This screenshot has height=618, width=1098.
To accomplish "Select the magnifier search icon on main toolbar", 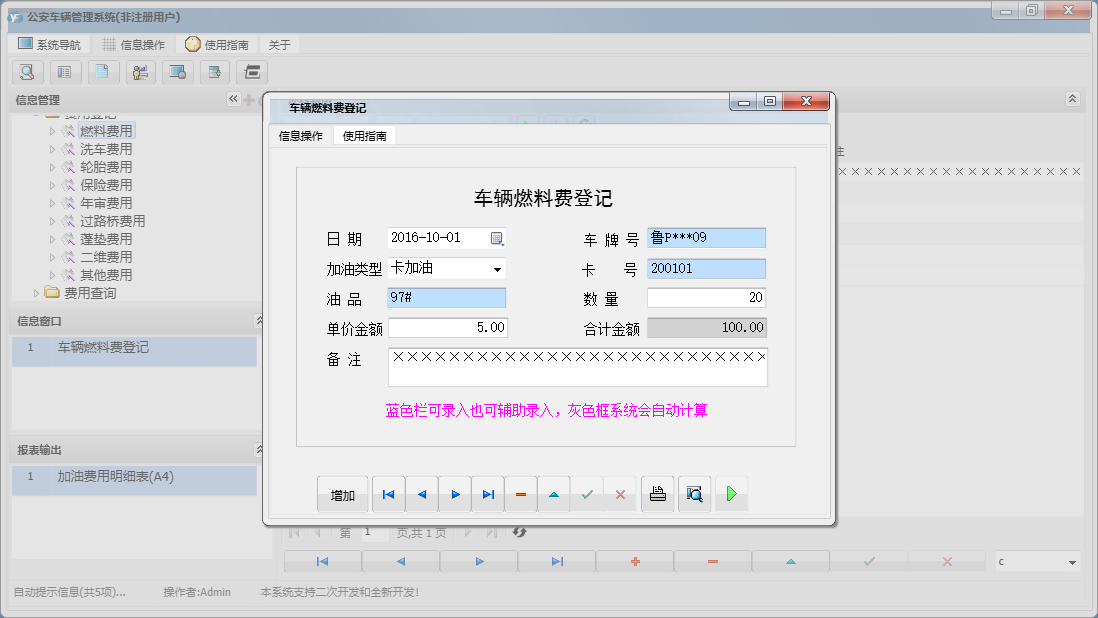I will (27, 71).
